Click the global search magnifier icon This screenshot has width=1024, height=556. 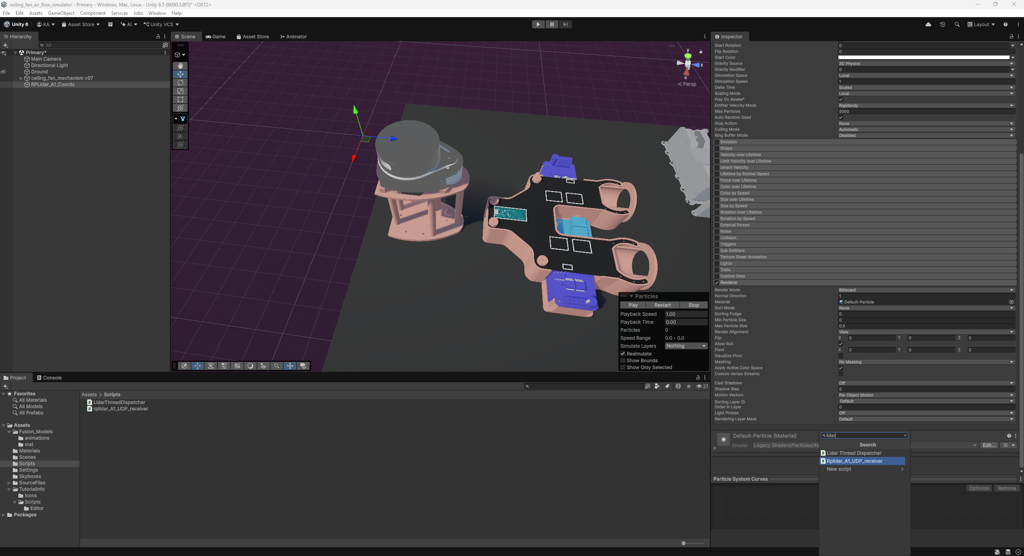pos(957,24)
